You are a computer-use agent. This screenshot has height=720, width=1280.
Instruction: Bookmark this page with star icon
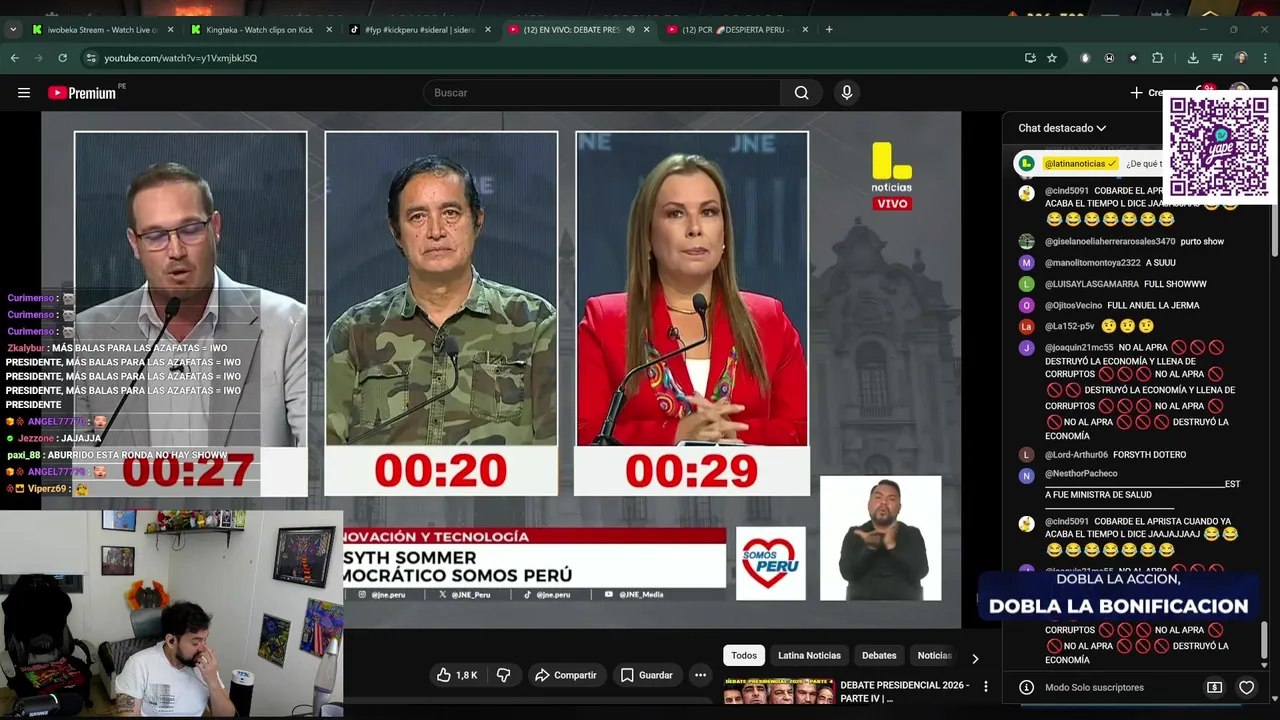coord(1052,58)
